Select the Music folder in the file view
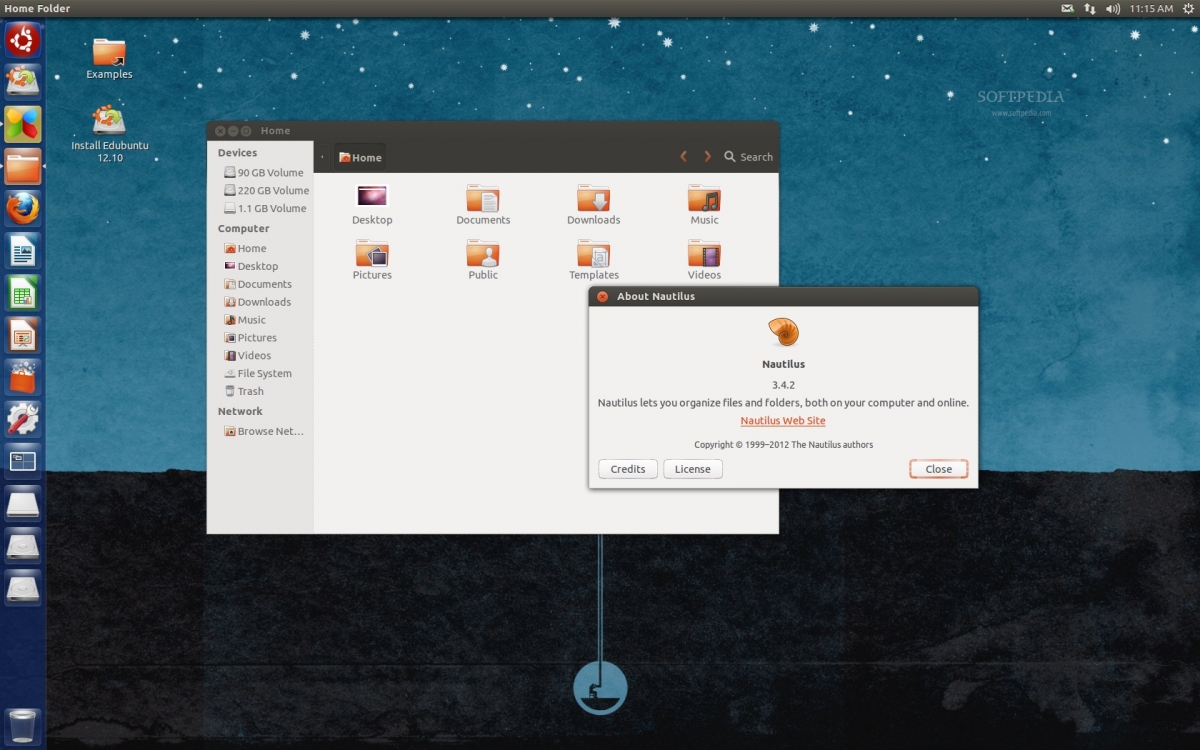This screenshot has height=750, width=1200. 703,199
